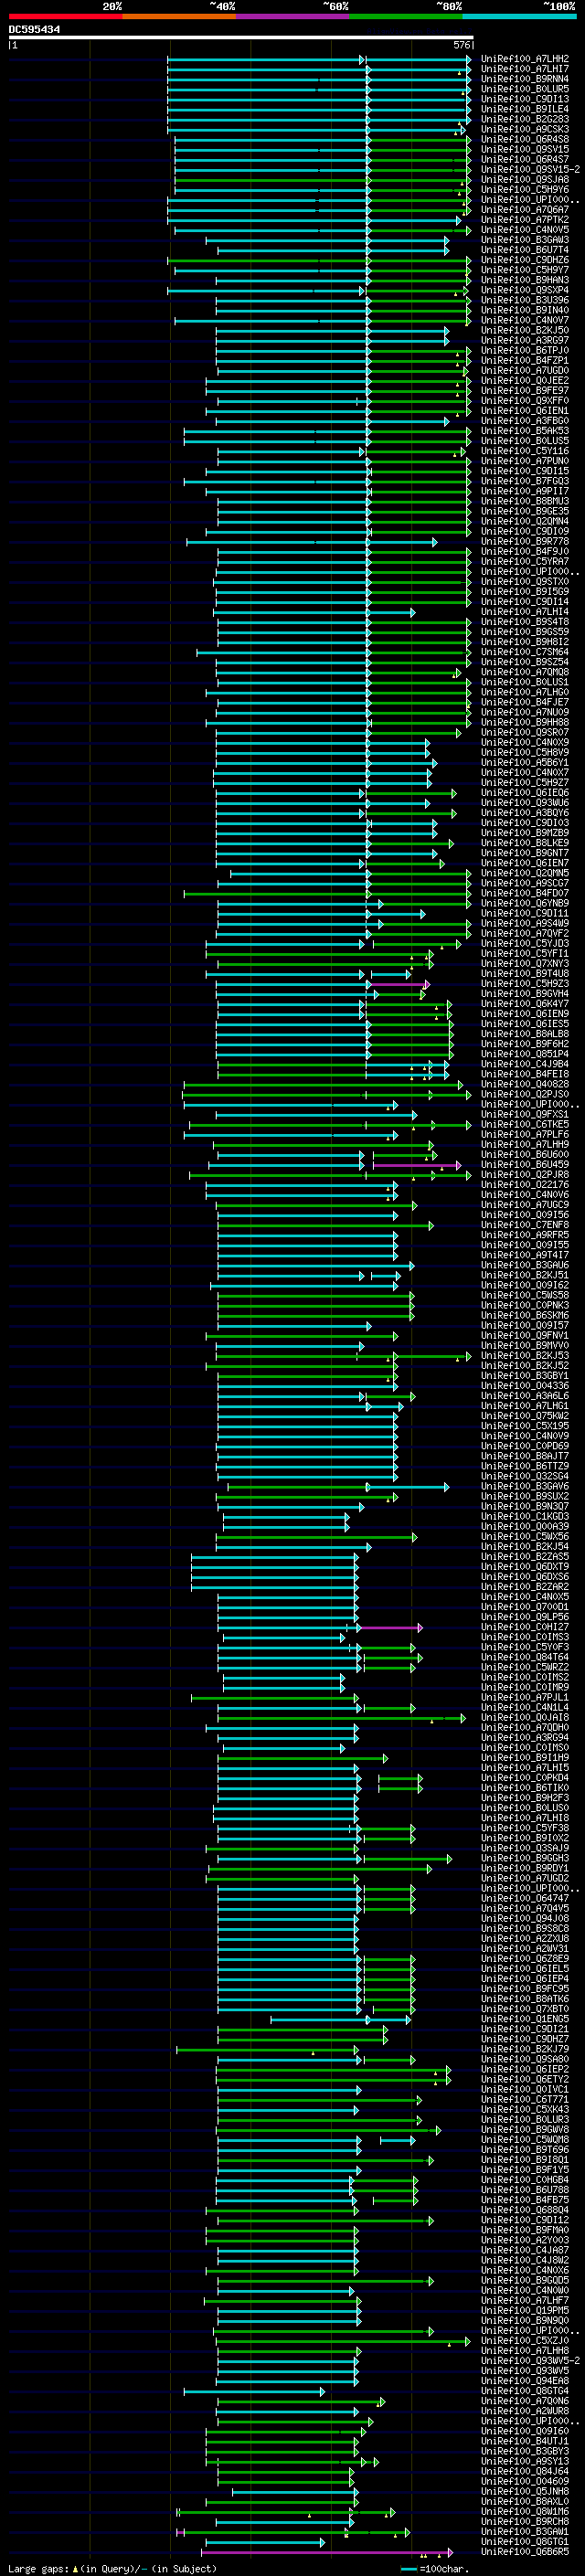Click the orange ~40% identity legend segment
The width and height of the screenshot is (585, 2576).
point(179,16)
